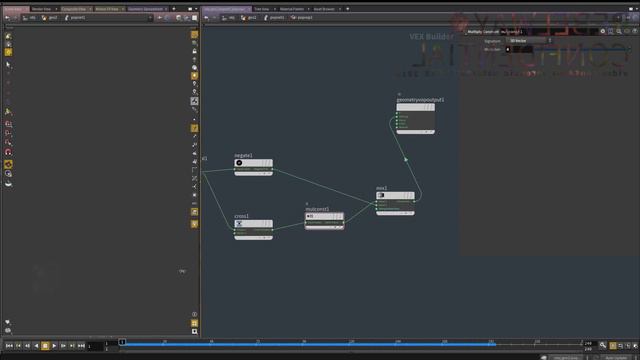Click the bottom display icon on right viewport toolbar

click(x=195, y=331)
